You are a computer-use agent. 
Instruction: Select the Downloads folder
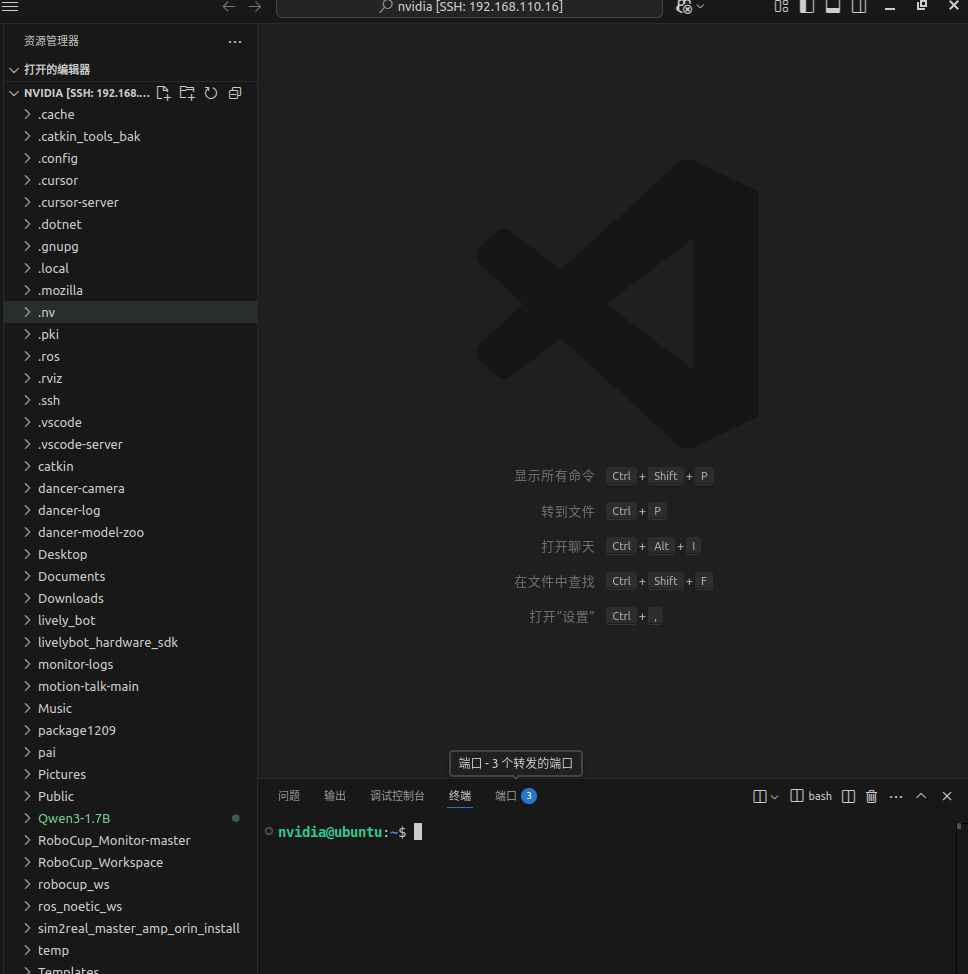tap(130, 598)
